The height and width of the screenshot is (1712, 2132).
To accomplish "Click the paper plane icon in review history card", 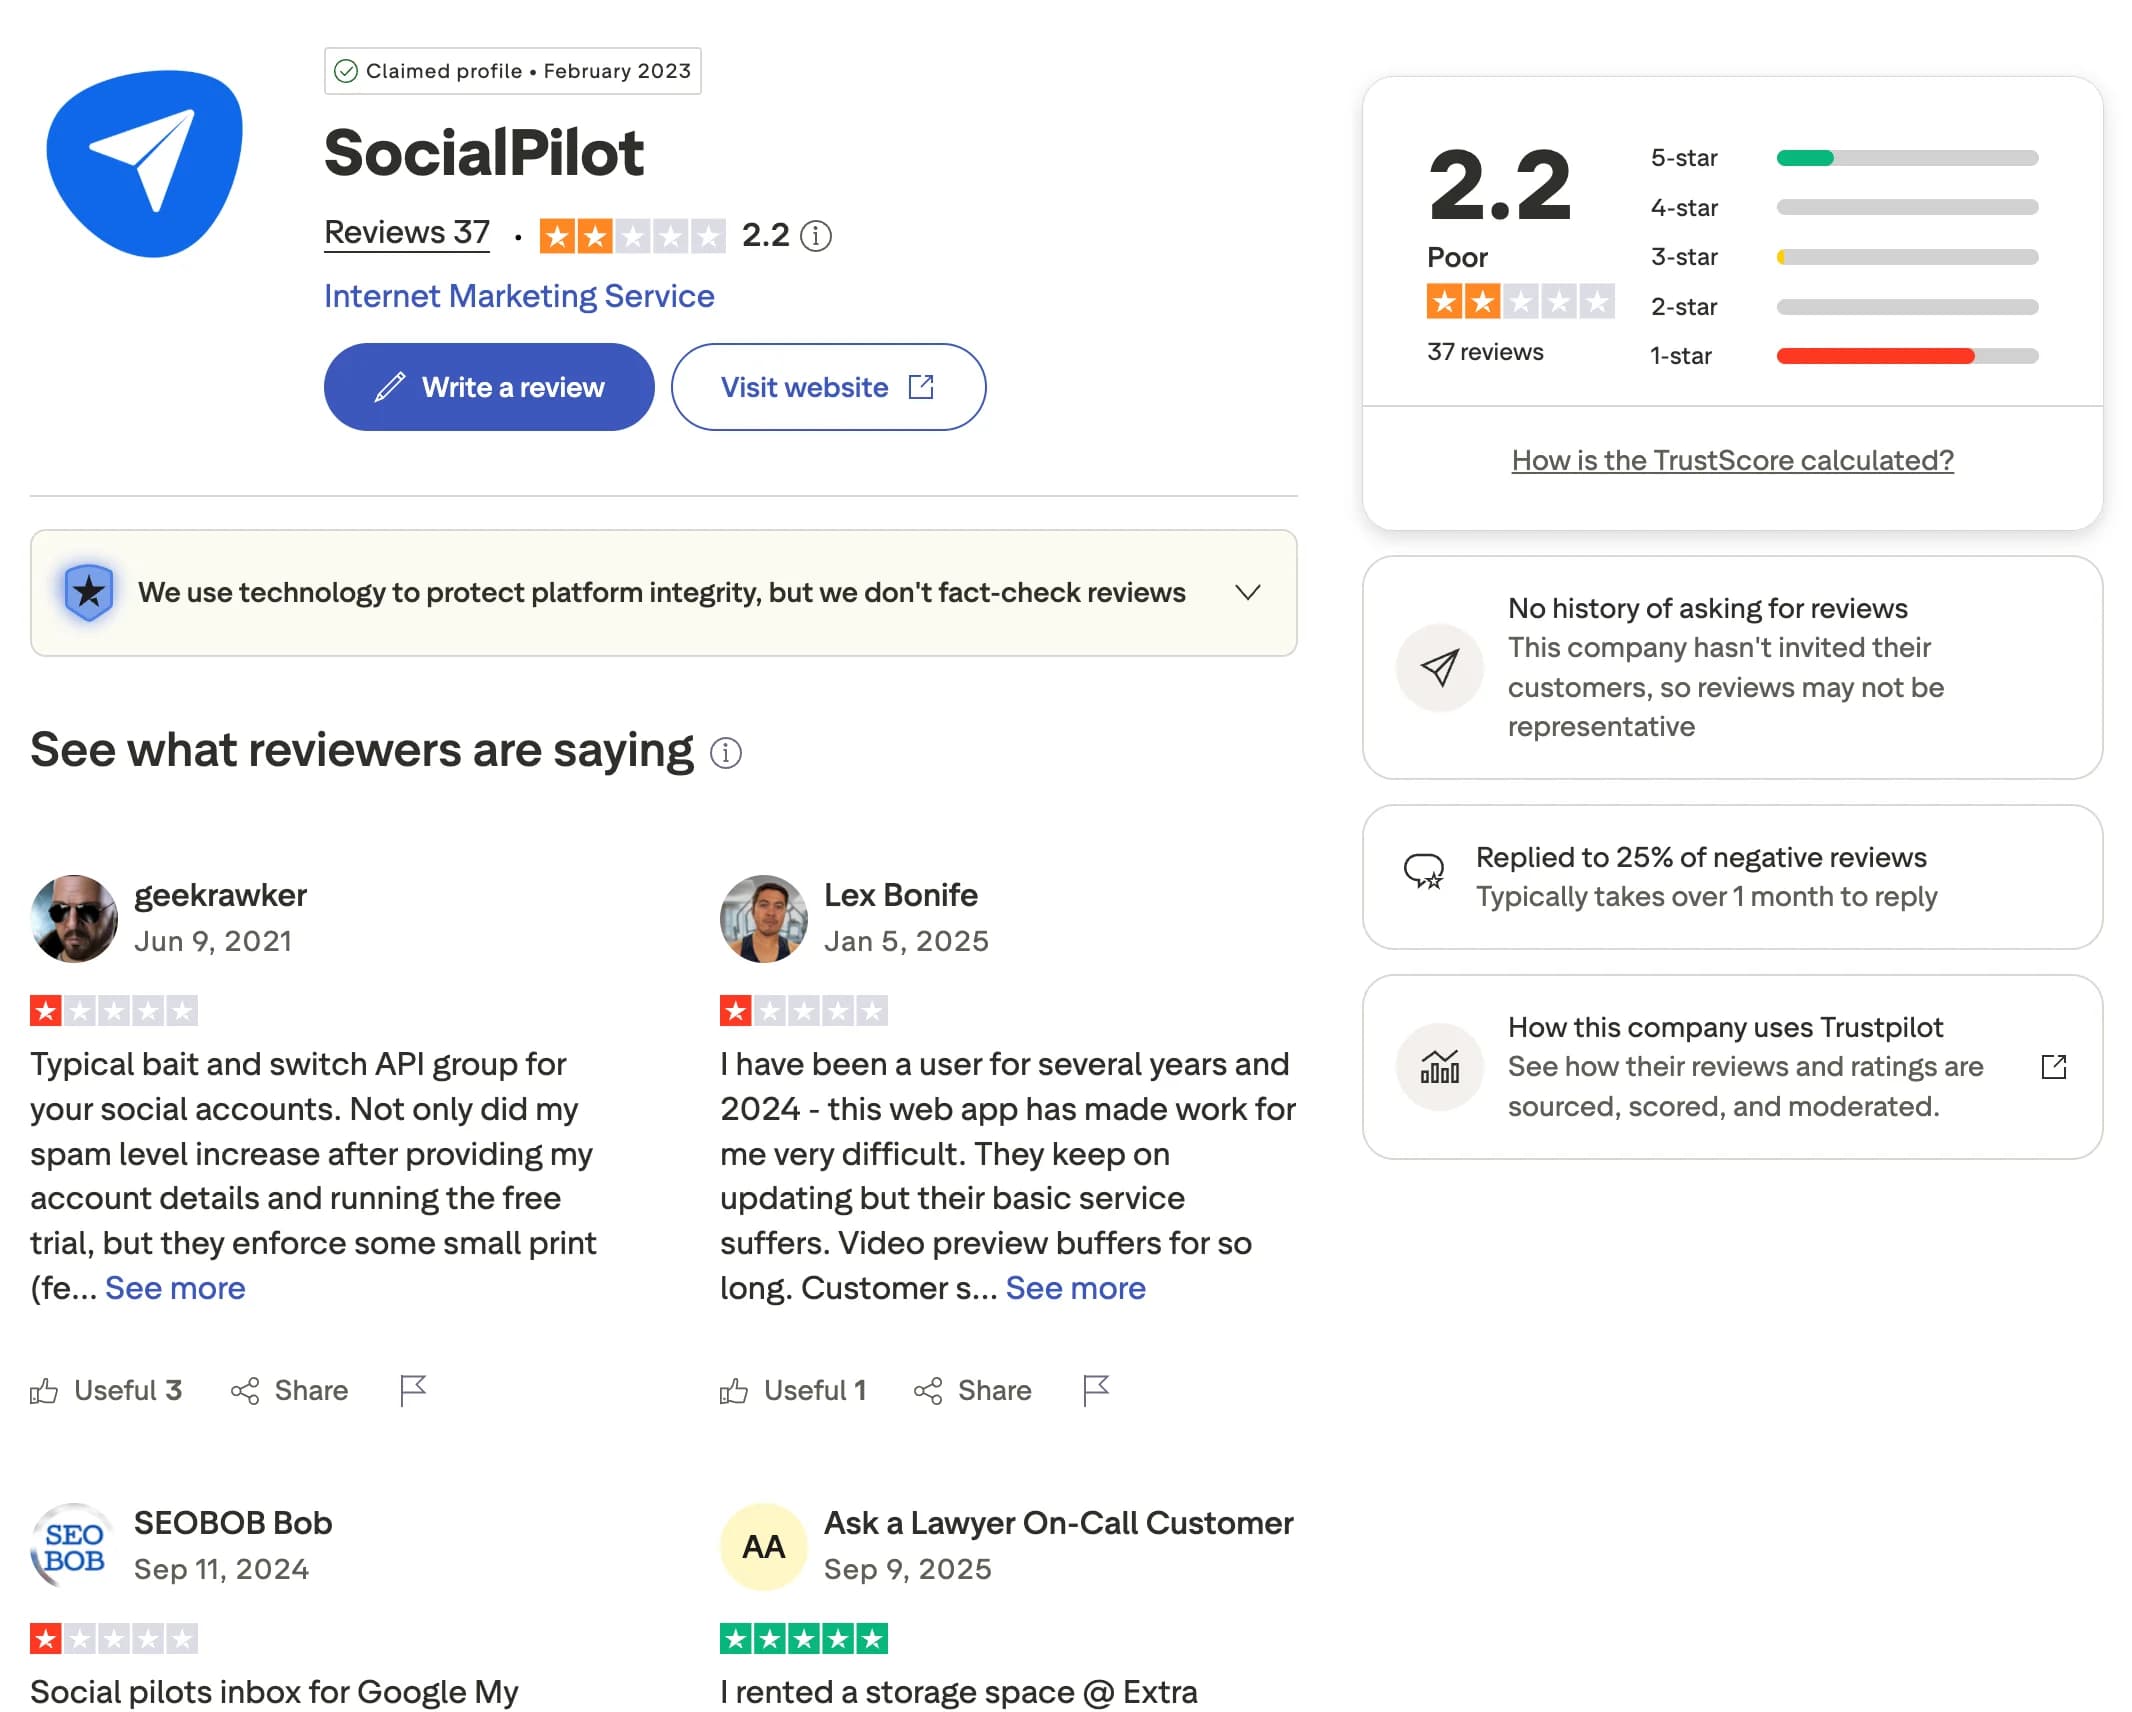I will (x=1440, y=667).
